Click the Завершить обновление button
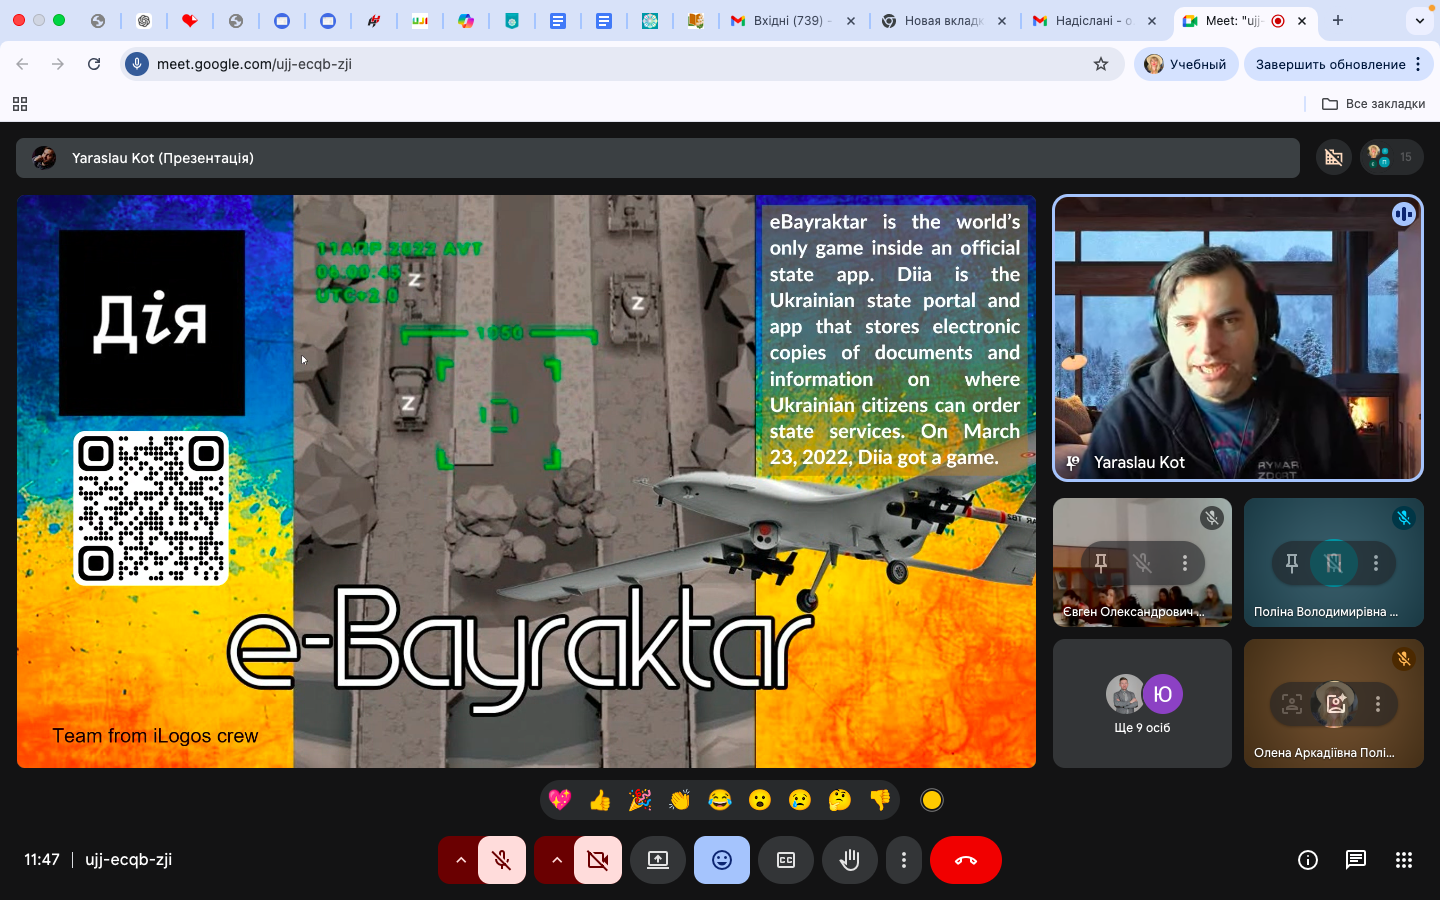The image size is (1440, 900). click(1330, 64)
